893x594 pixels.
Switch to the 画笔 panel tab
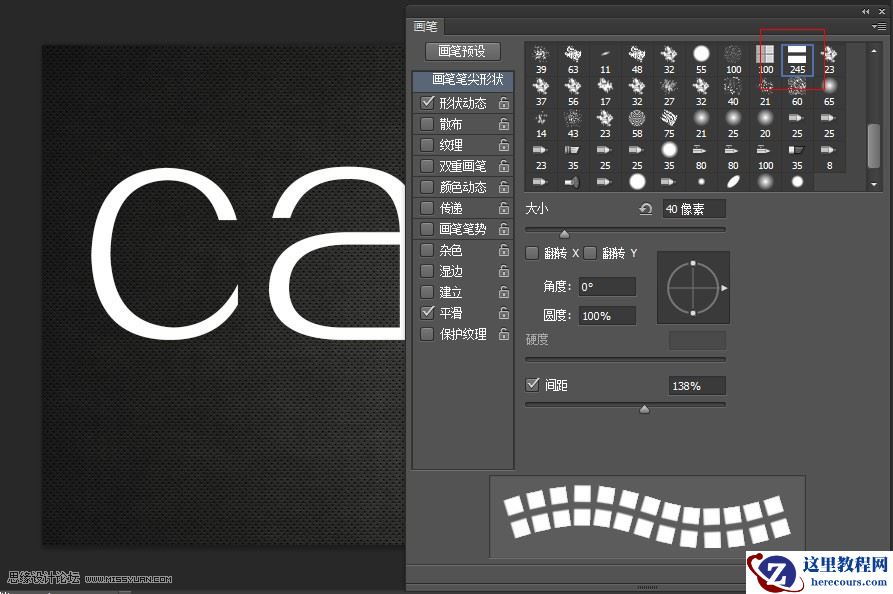click(425, 27)
